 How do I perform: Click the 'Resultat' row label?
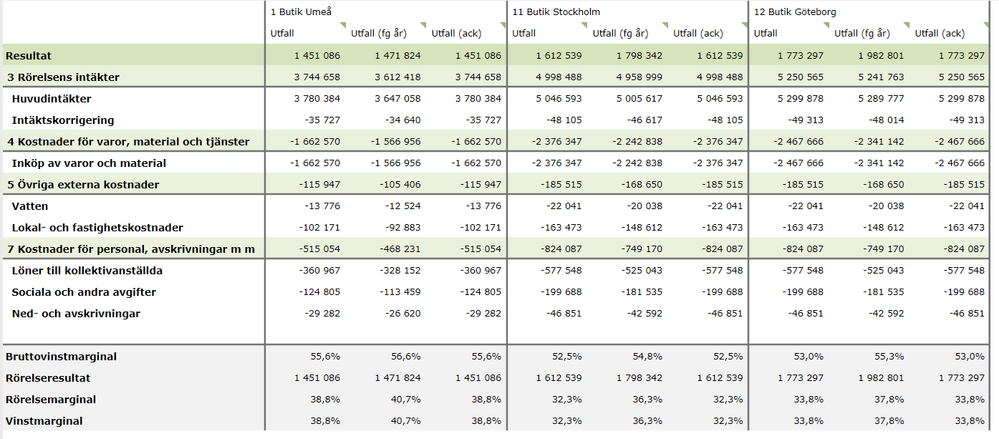pyautogui.click(x=32, y=55)
